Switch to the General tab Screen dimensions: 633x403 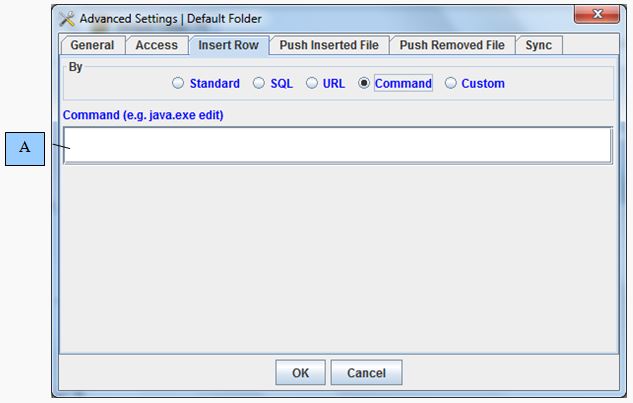pos(92,45)
